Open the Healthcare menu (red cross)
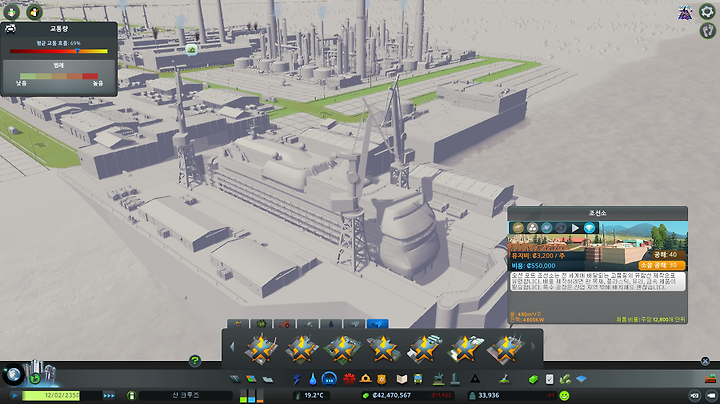720x404 pixels. click(x=349, y=379)
